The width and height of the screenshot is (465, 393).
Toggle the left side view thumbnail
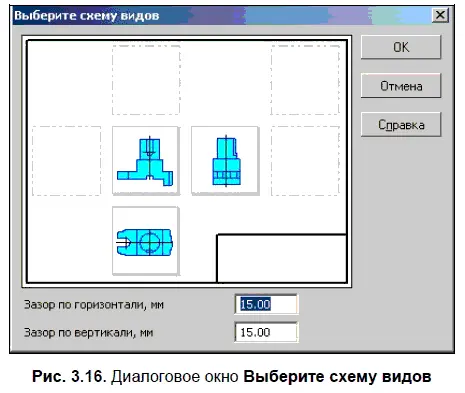point(225,160)
